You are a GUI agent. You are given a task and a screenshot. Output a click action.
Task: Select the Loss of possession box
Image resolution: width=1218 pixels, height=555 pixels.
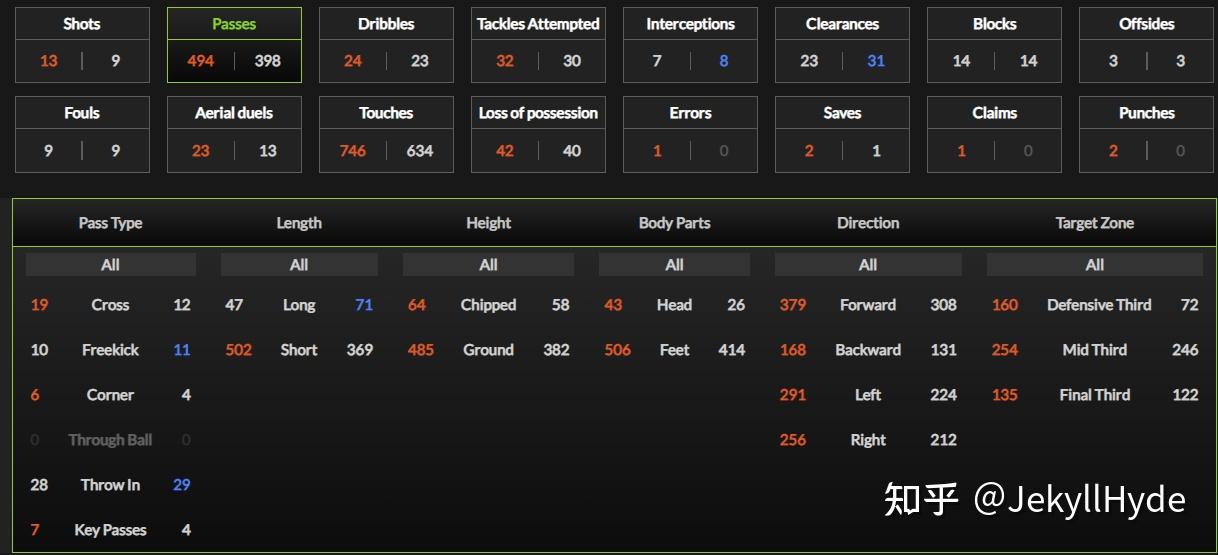click(538, 134)
